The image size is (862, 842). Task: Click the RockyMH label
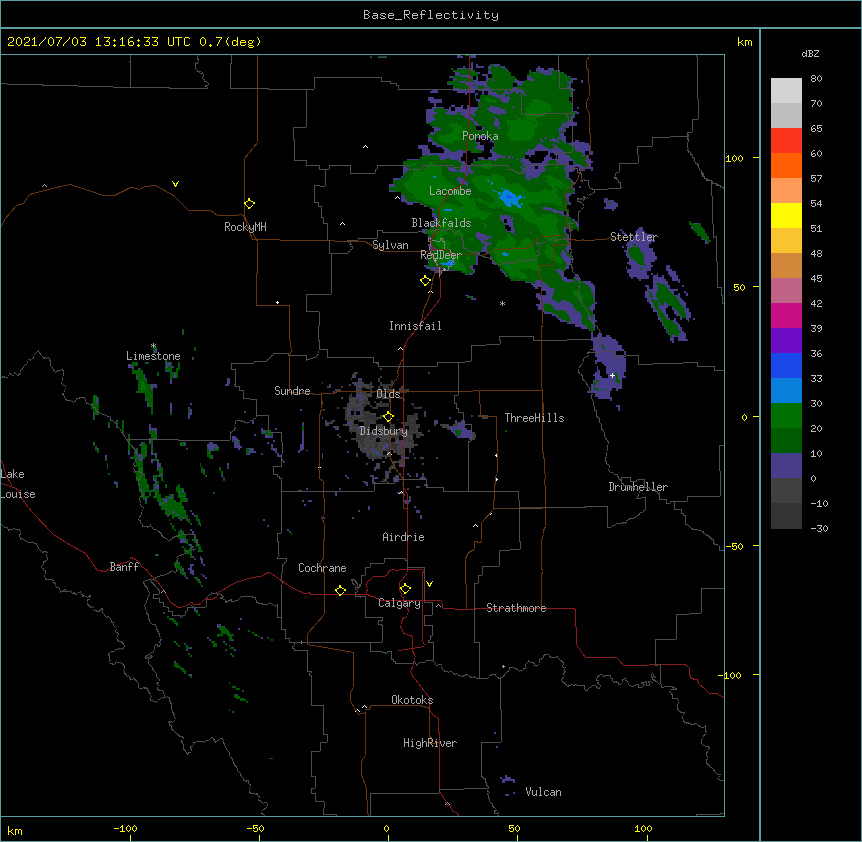pos(245,227)
